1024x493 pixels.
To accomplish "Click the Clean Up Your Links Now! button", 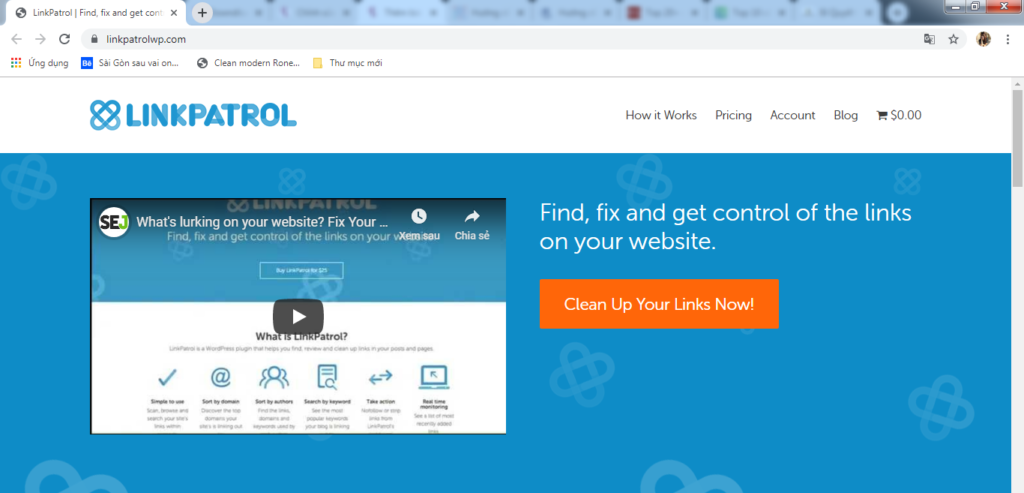I will [x=659, y=304].
